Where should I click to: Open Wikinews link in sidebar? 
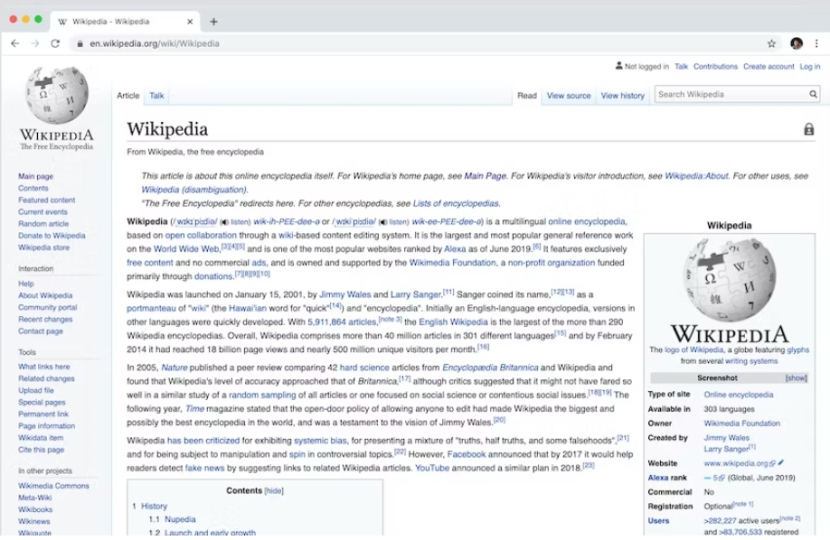point(34,521)
